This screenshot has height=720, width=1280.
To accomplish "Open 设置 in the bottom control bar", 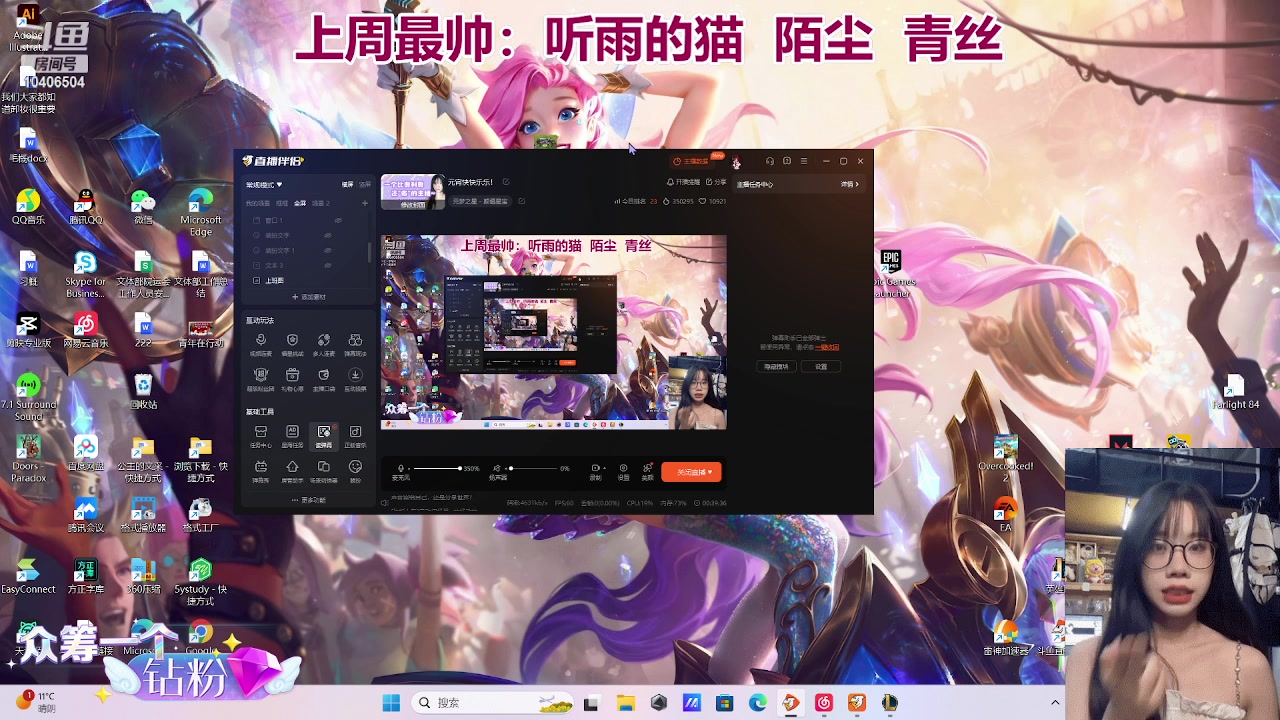I will tap(623, 472).
